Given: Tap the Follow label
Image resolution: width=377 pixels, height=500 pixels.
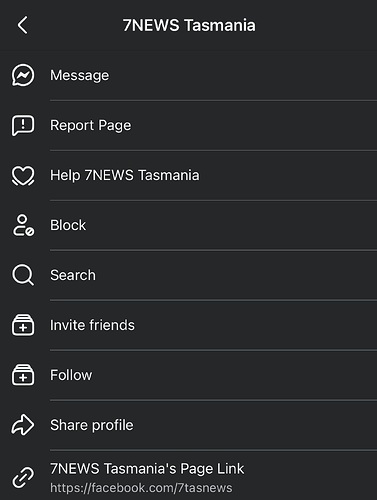Looking at the screenshot, I should click(x=71, y=375).
